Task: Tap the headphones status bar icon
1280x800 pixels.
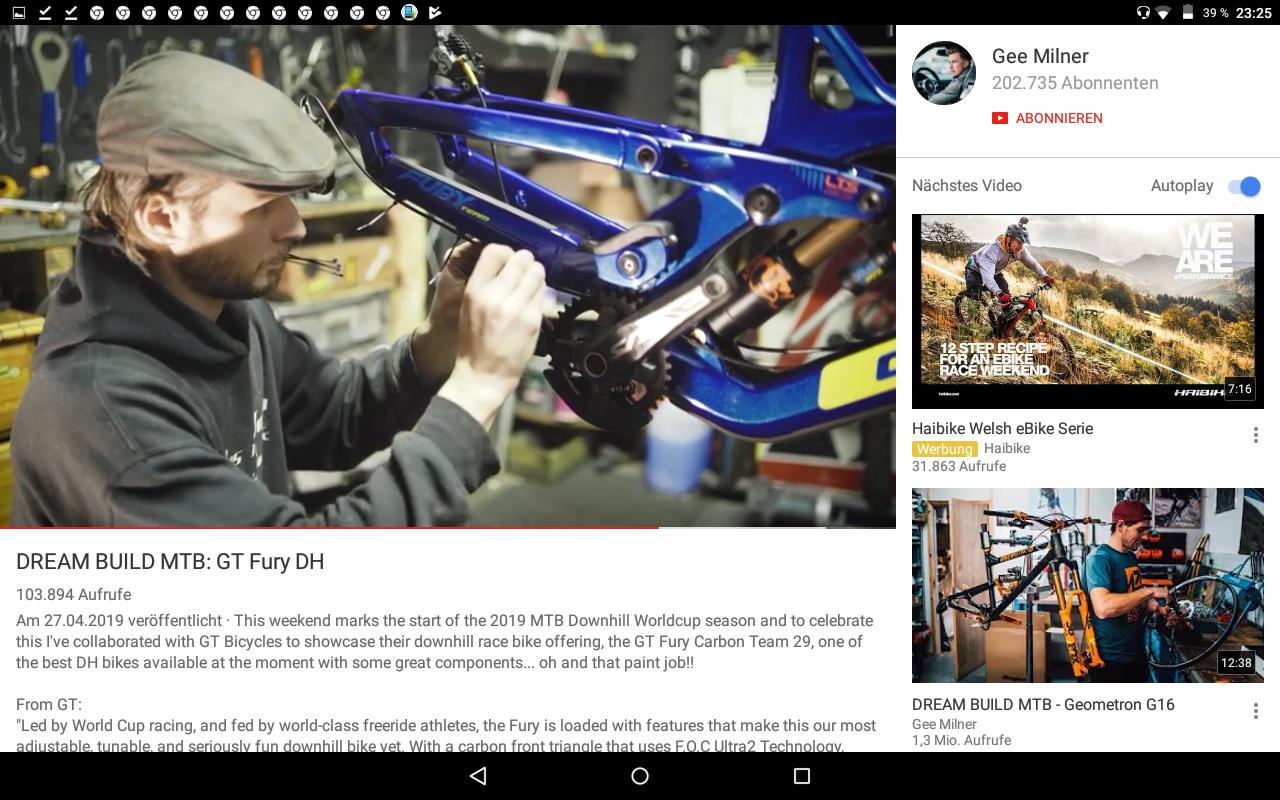Action: pos(1143,13)
